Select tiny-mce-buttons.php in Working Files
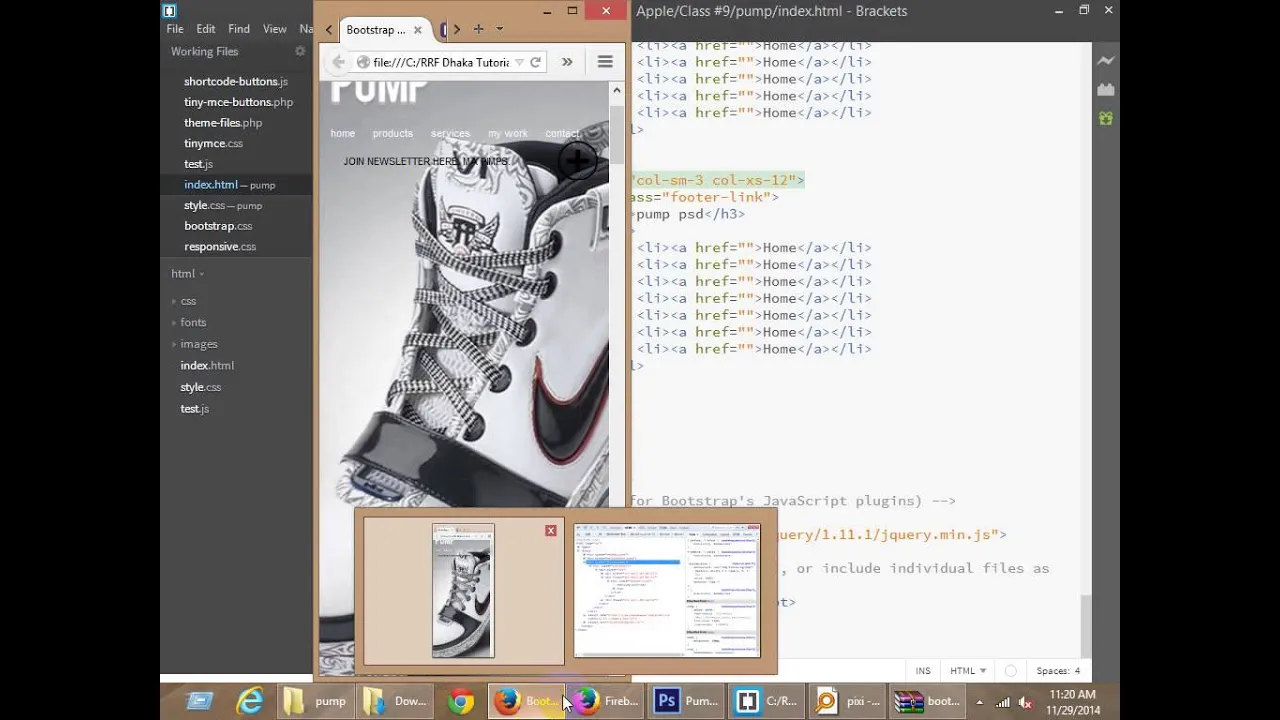Image resolution: width=1280 pixels, height=720 pixels. [x=239, y=102]
